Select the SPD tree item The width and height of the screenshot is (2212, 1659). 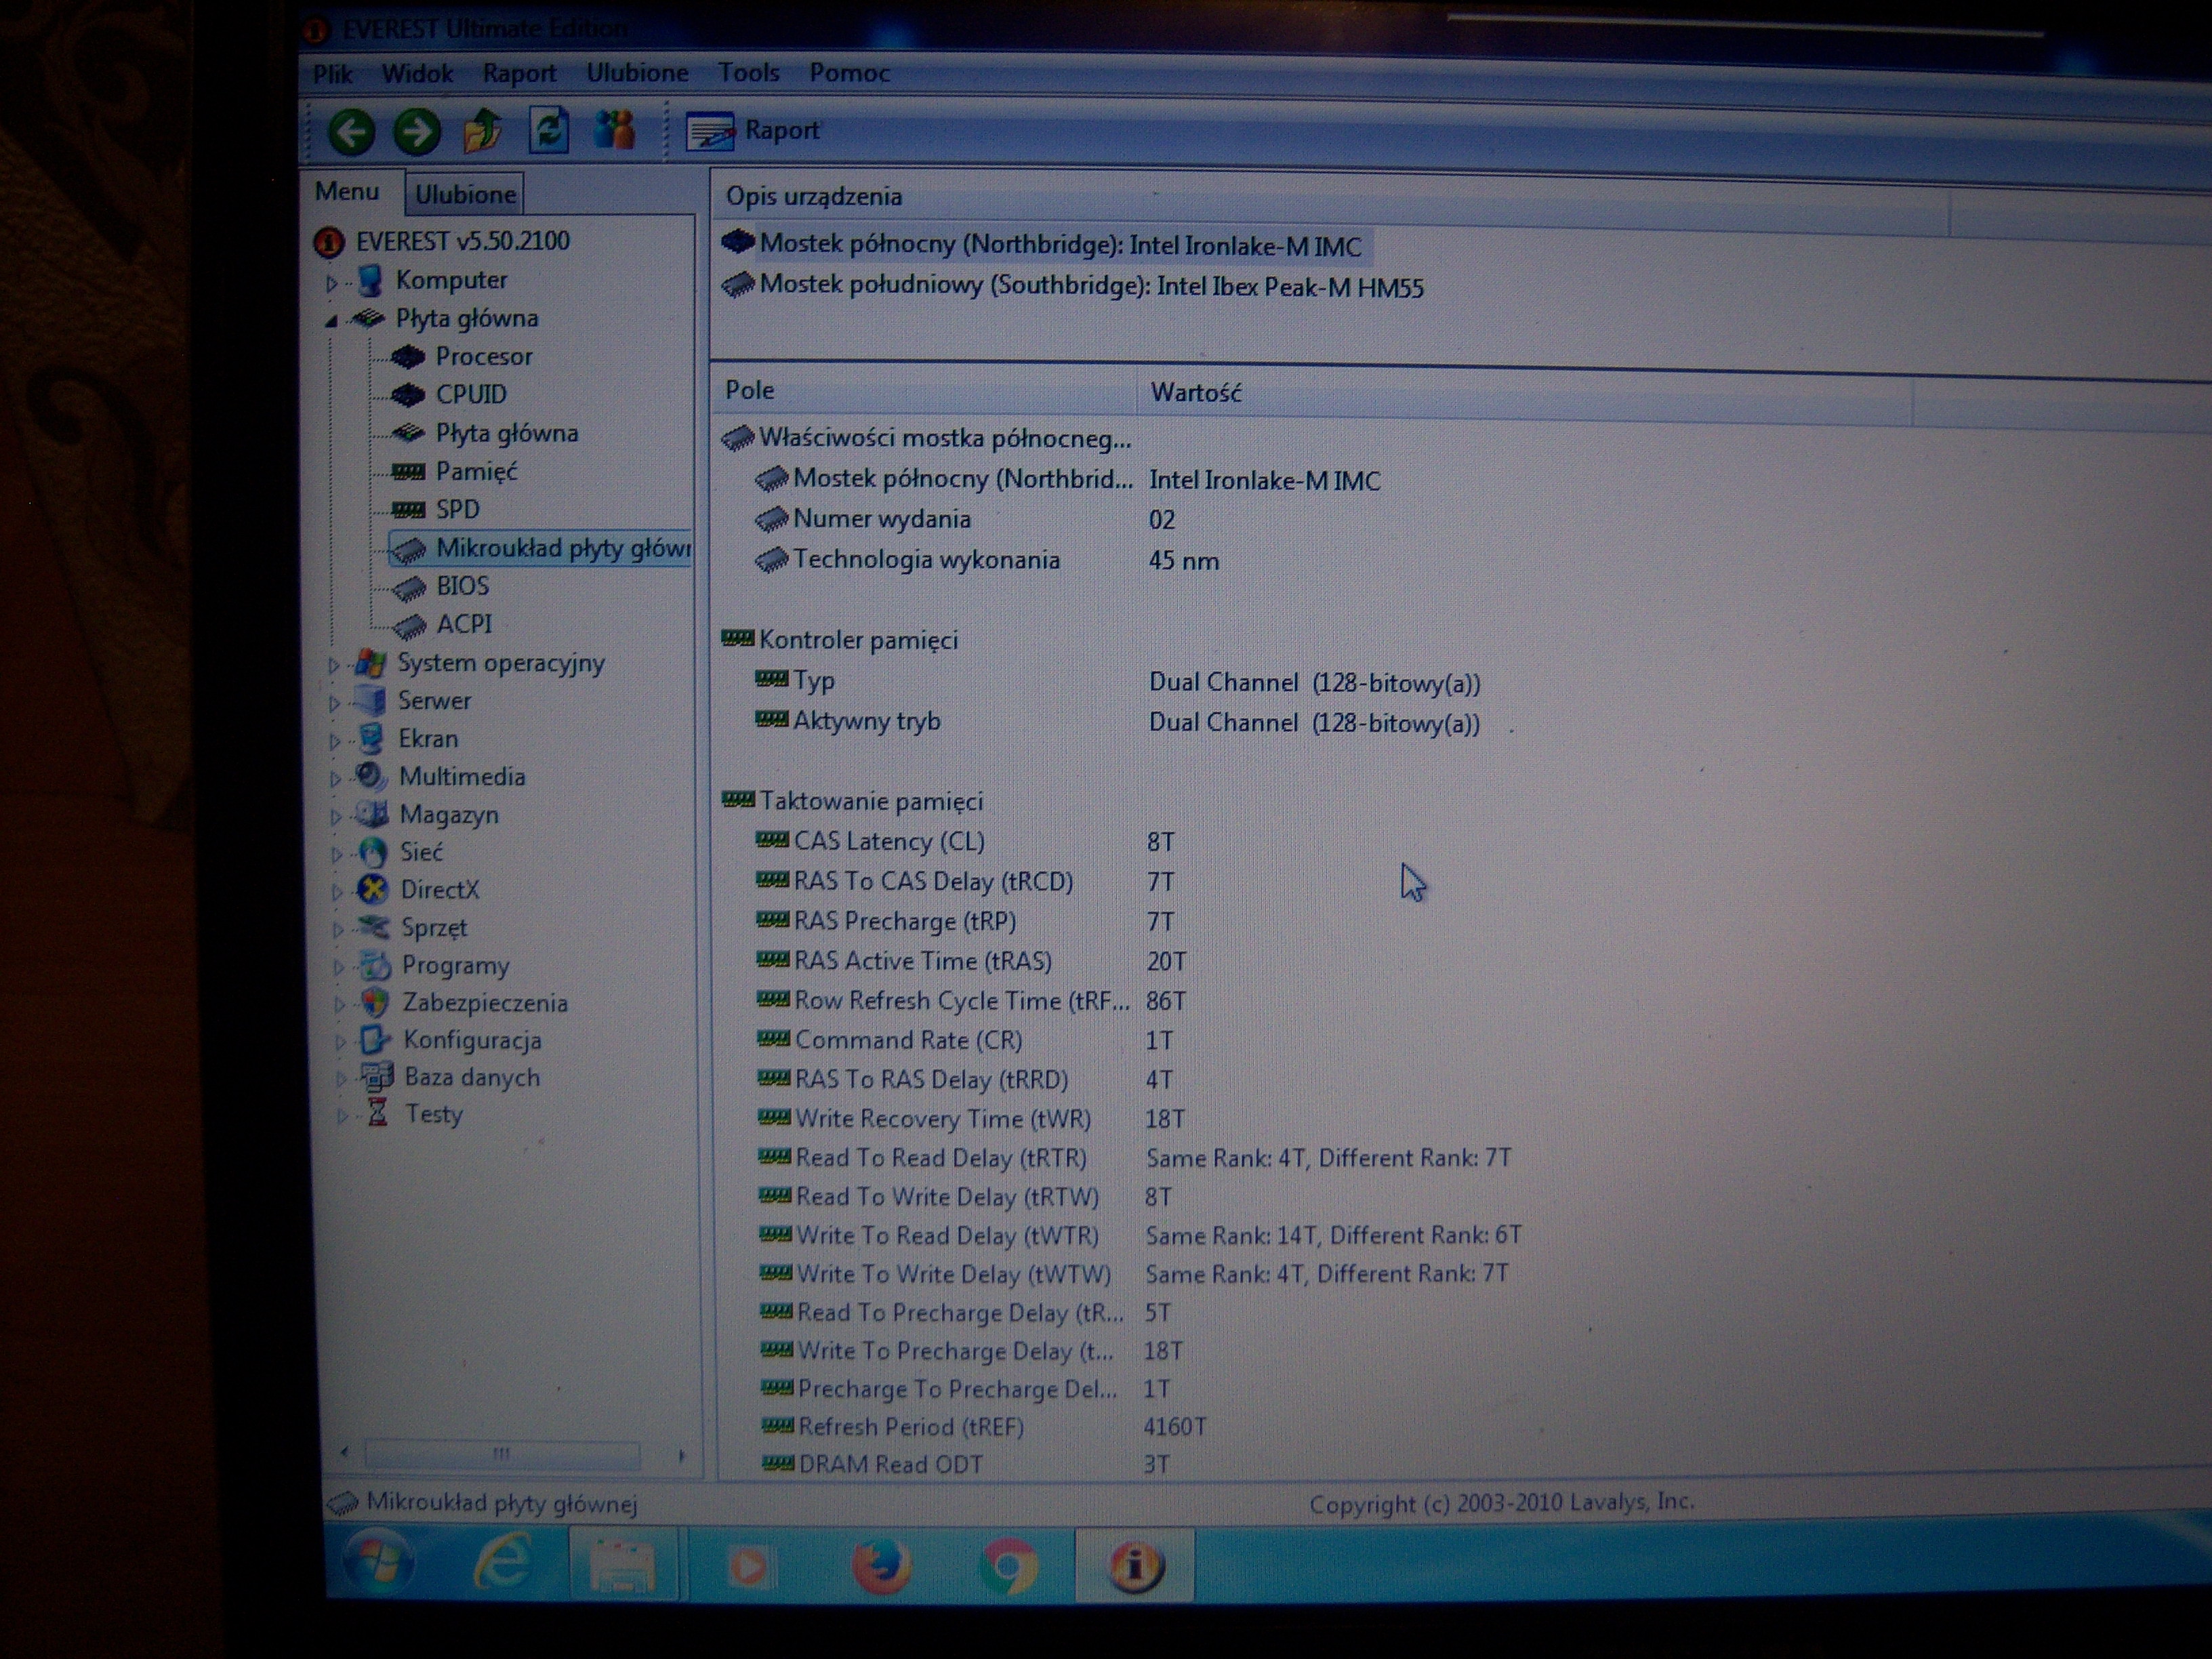tap(457, 510)
